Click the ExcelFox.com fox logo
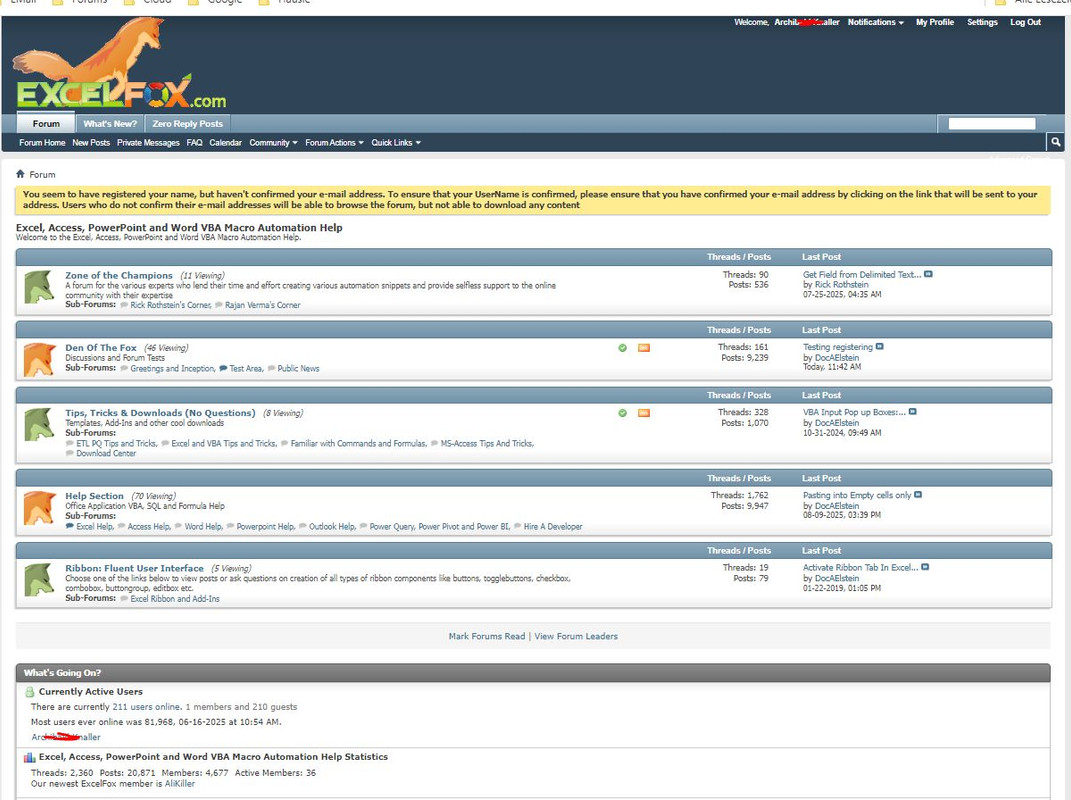Screen dimensions: 1071x800 click(x=120, y=64)
